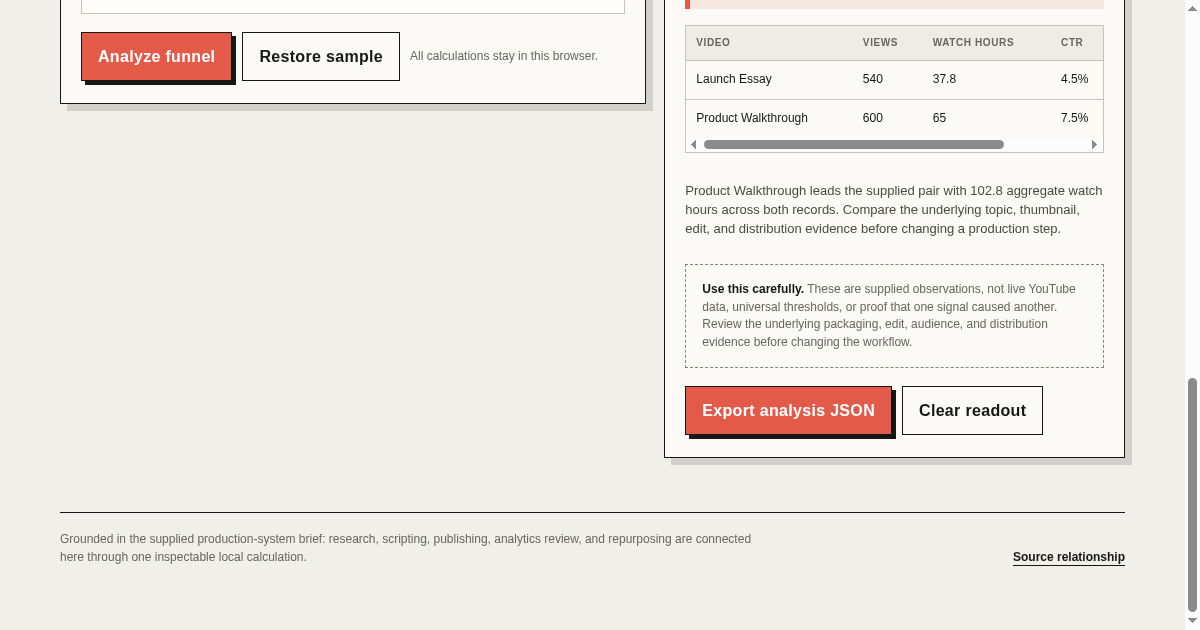Click the input field above Analyze funnel
Image resolution: width=1200 pixels, height=630 pixels.
pos(353,6)
